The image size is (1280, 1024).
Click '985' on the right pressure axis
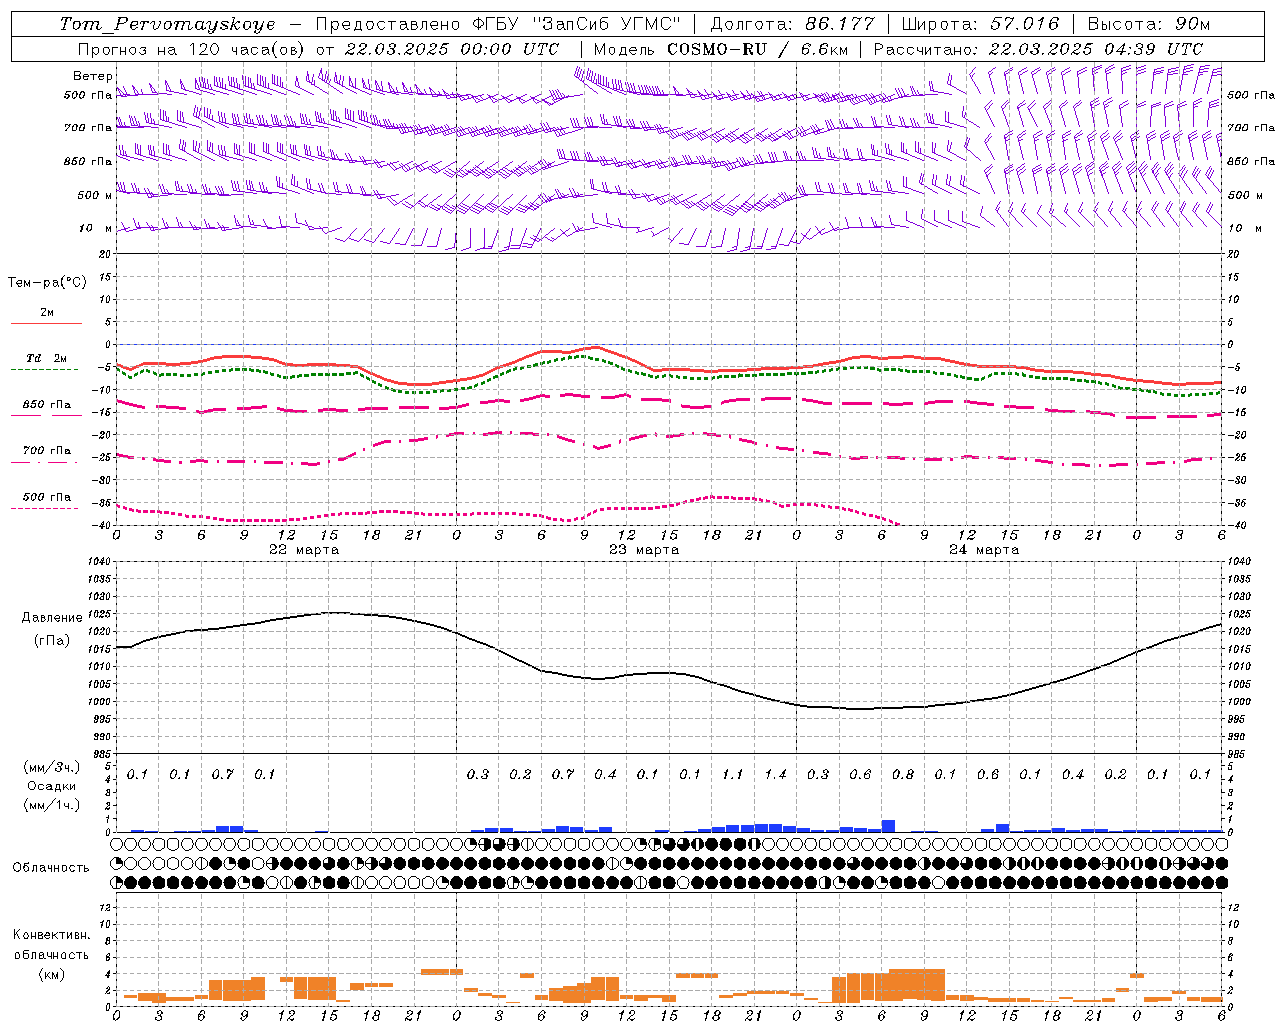tap(1238, 754)
